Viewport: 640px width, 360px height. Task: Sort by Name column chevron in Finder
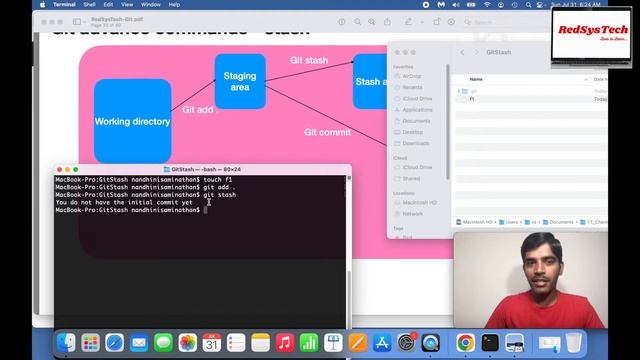[586, 79]
